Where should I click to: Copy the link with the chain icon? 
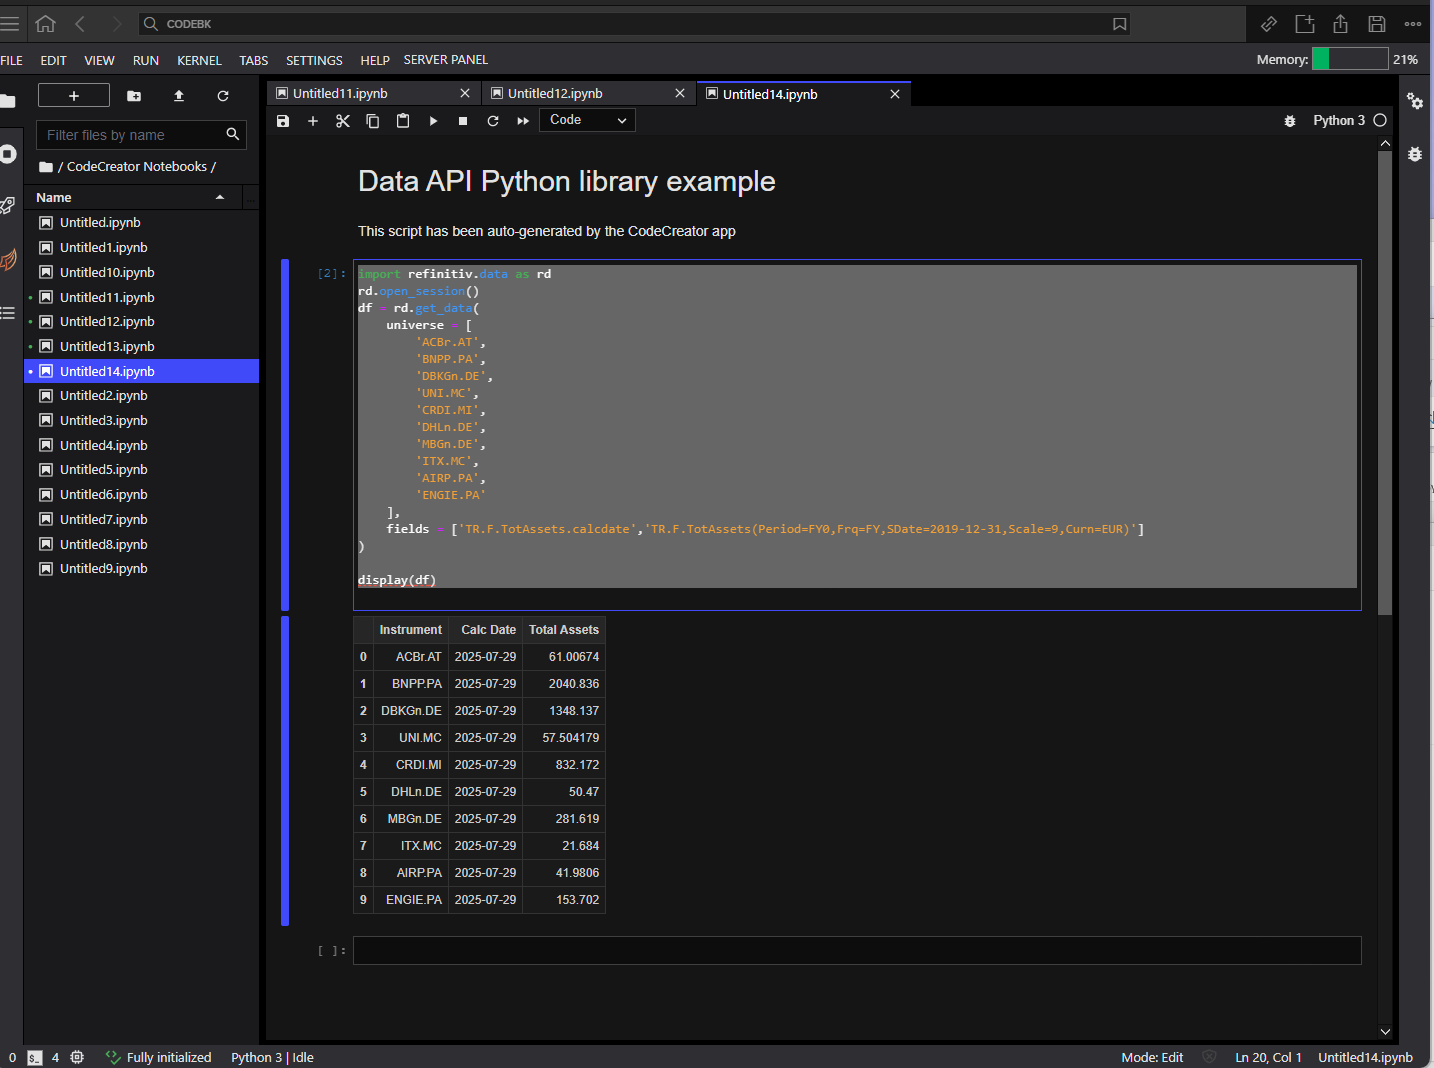pyautogui.click(x=1269, y=24)
